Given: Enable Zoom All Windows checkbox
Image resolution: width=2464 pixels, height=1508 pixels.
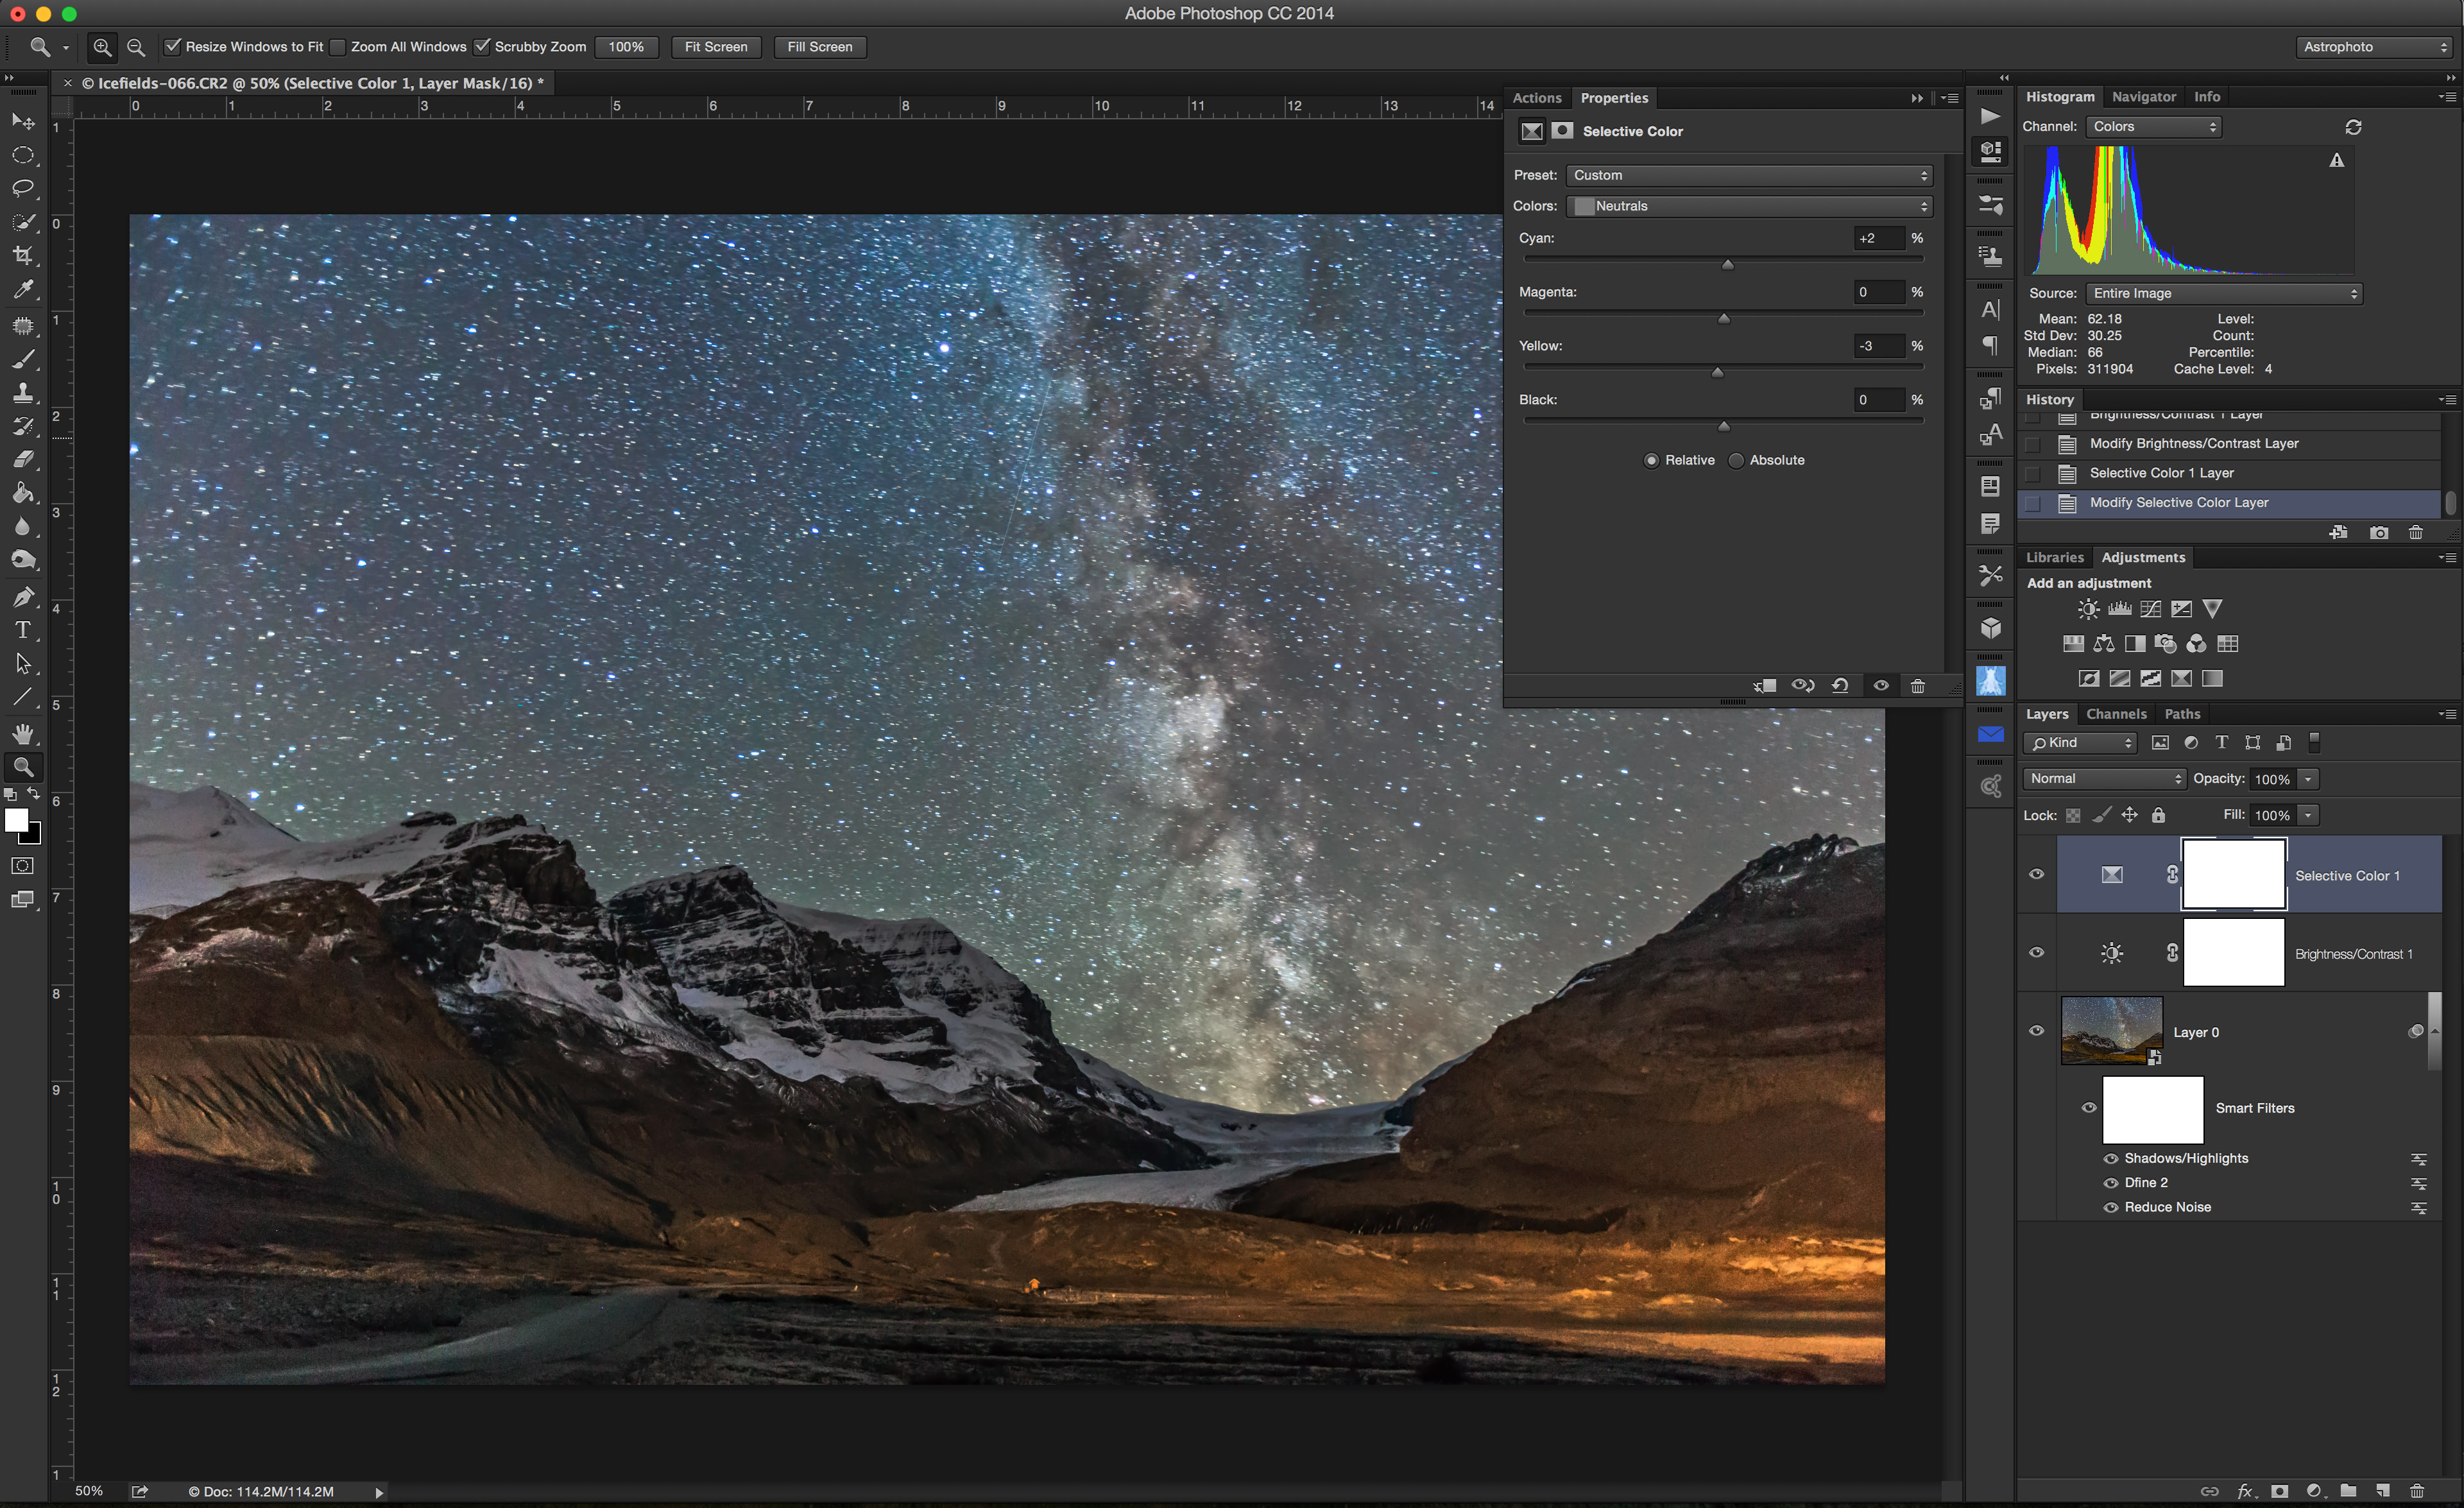Looking at the screenshot, I should coord(338,47).
